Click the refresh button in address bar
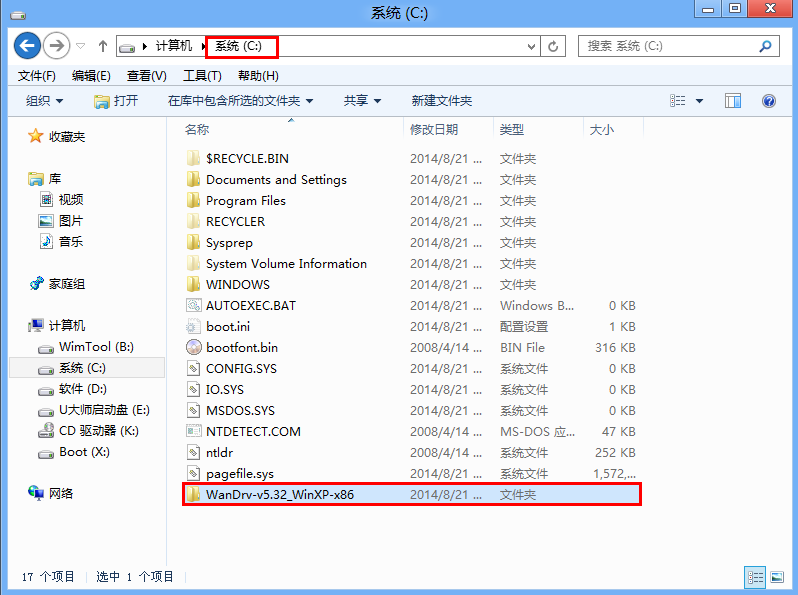The image size is (798, 595). click(x=554, y=46)
